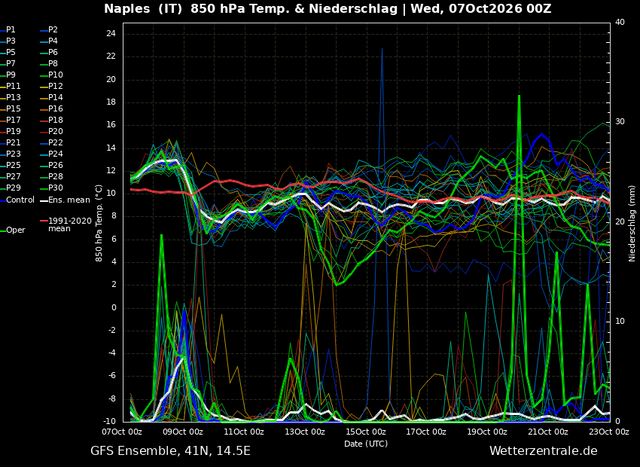The image size is (640, 467).
Task: Click legend label P19
Action: [13, 131]
